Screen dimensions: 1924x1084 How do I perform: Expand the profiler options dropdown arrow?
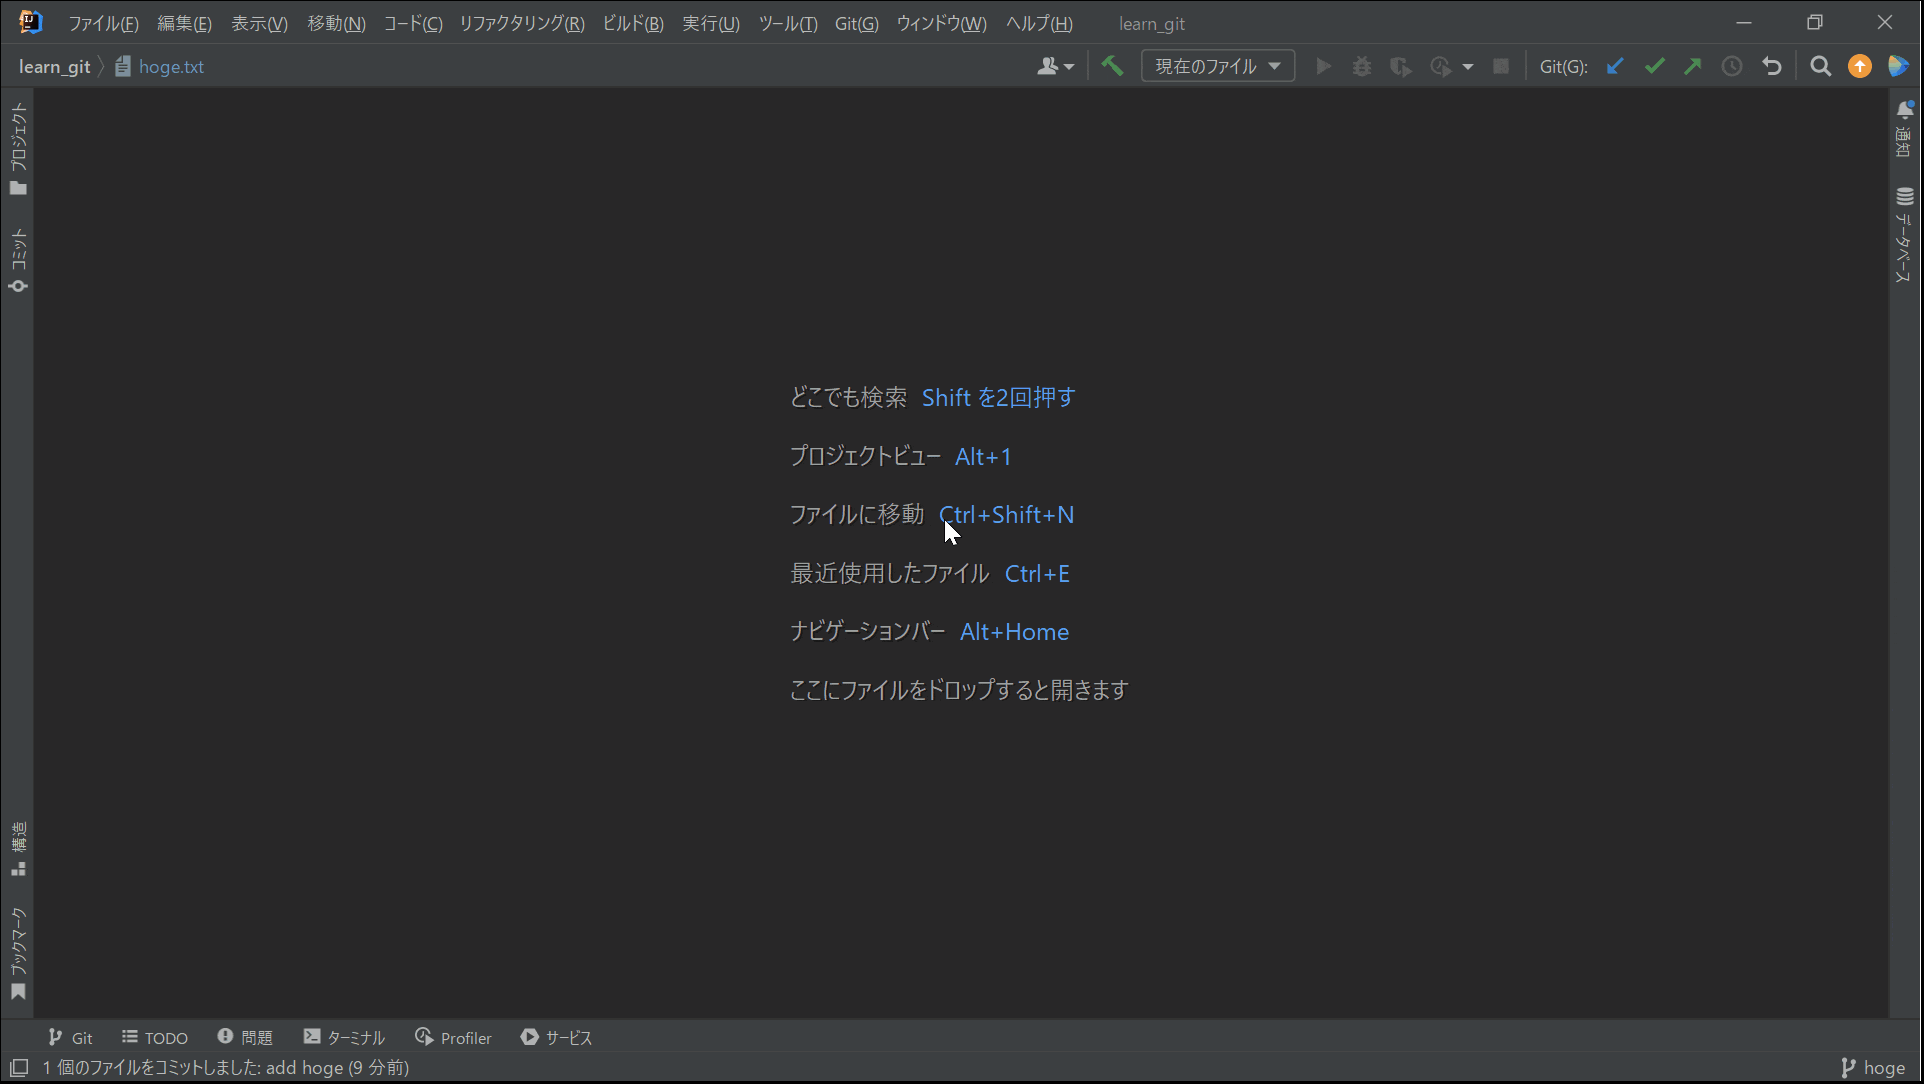(1469, 66)
